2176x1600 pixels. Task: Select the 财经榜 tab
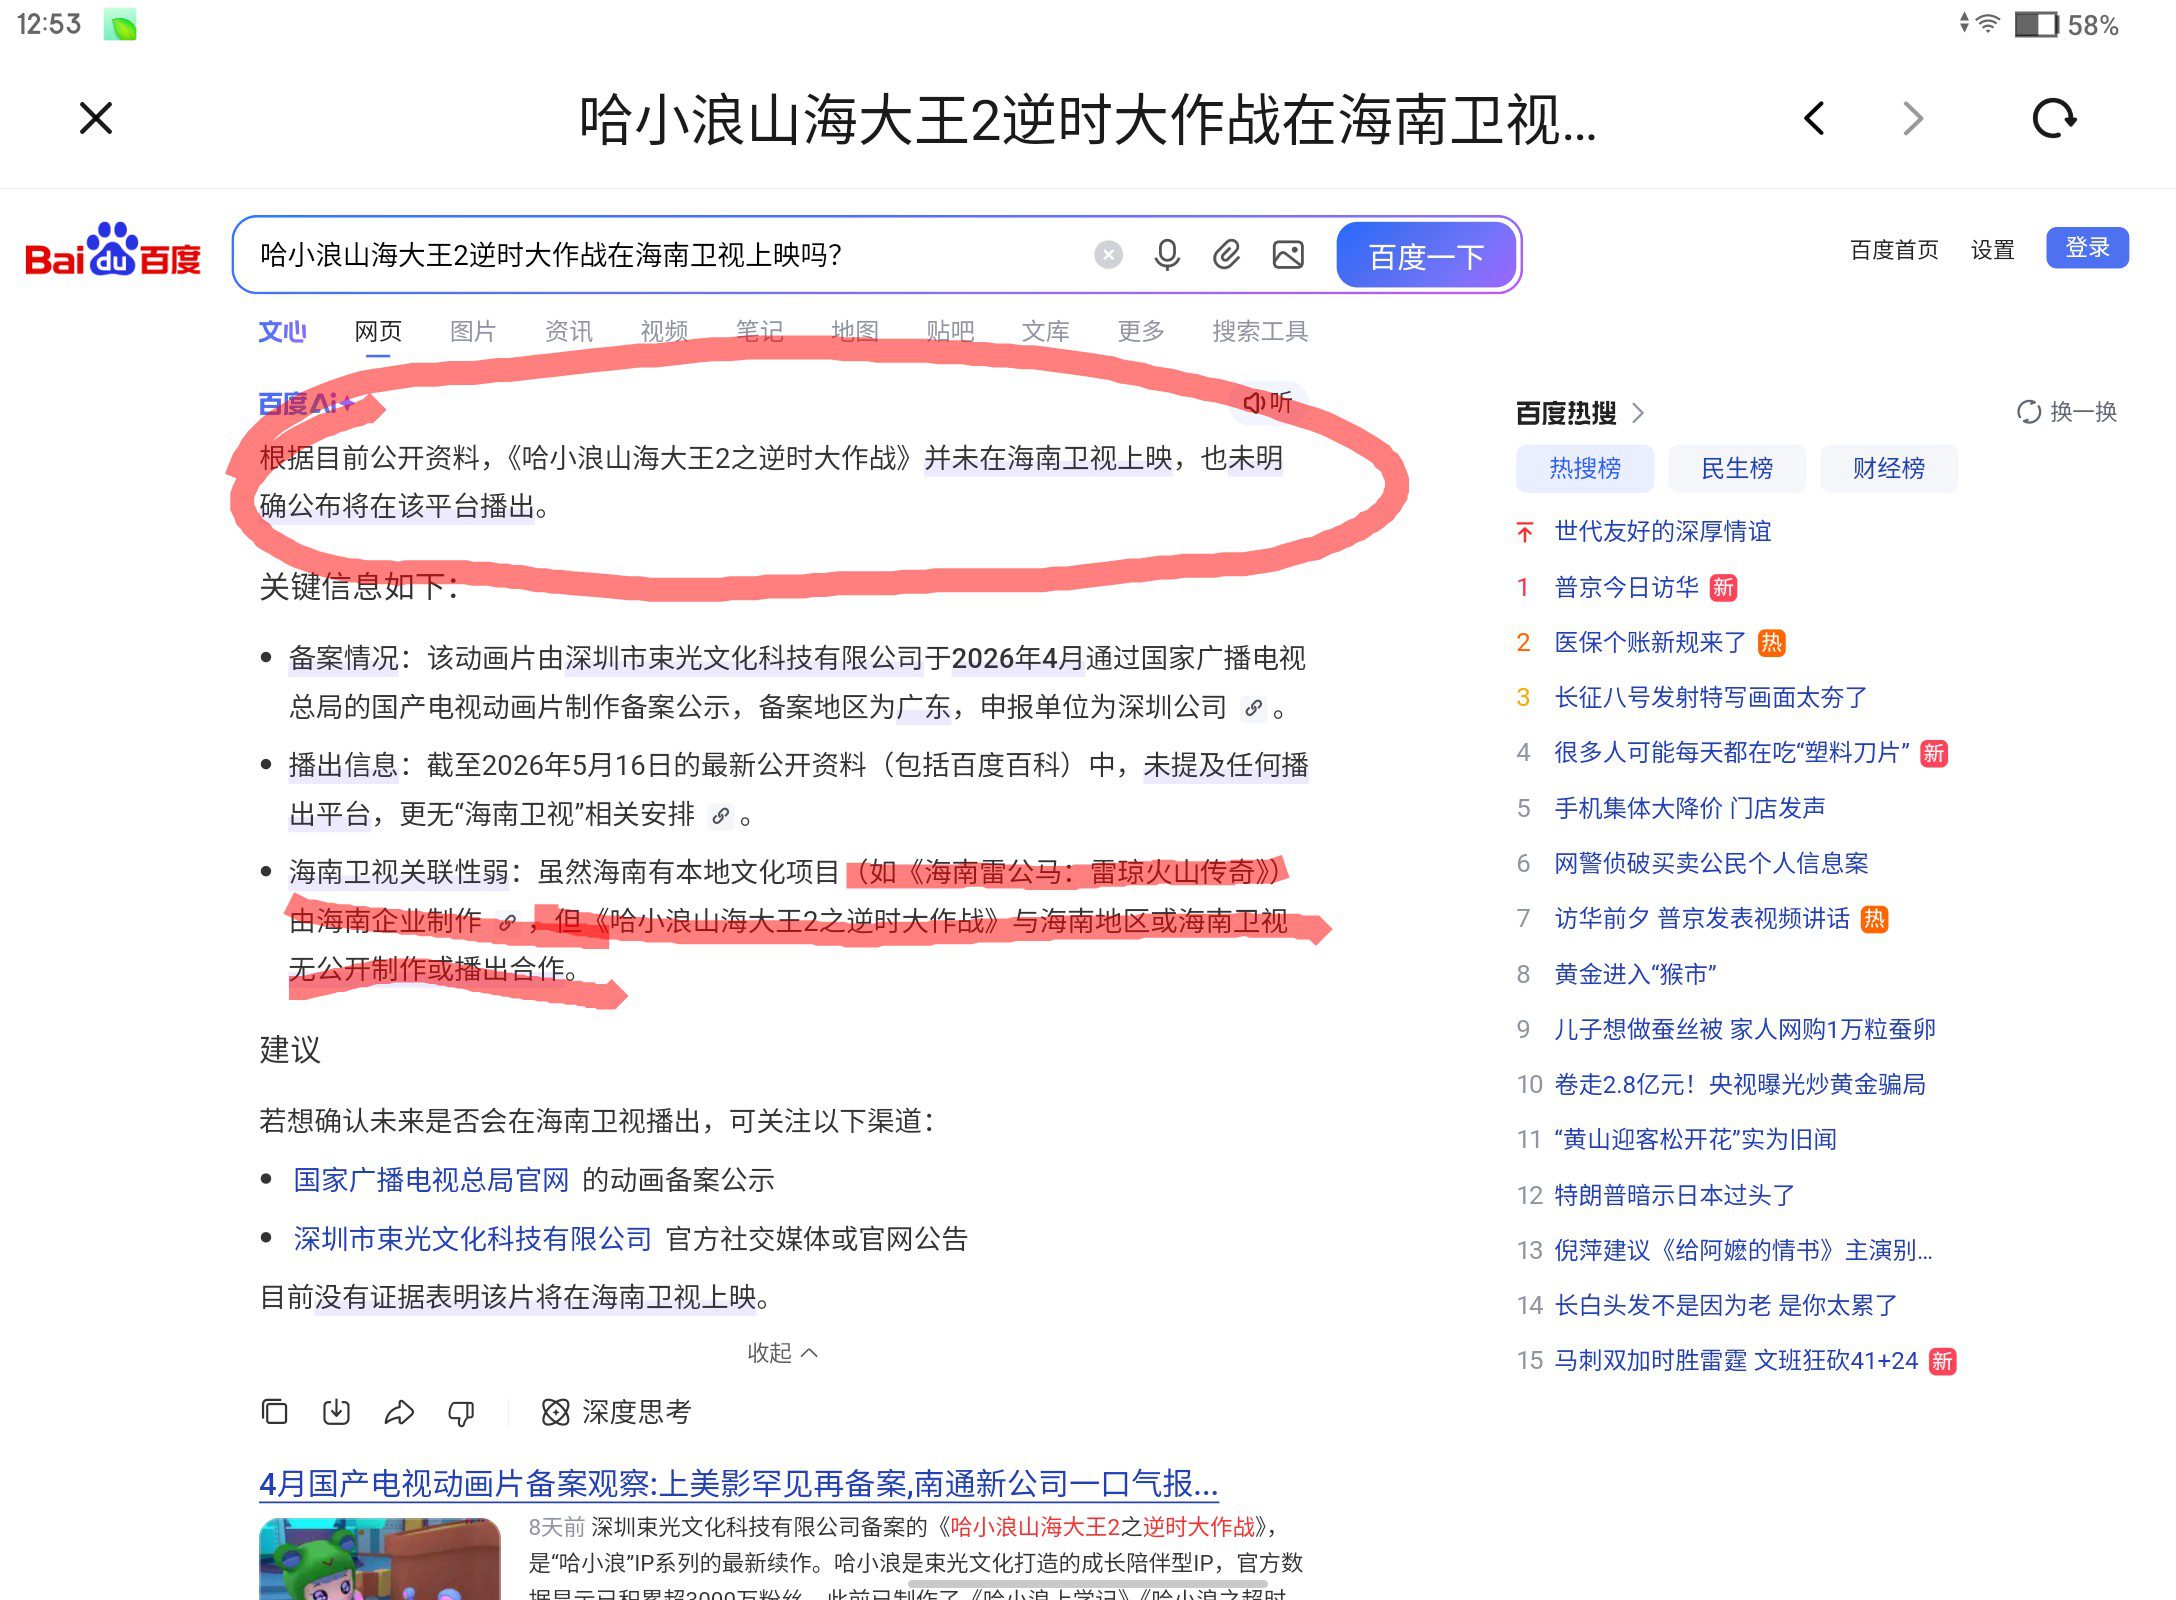tap(1889, 468)
